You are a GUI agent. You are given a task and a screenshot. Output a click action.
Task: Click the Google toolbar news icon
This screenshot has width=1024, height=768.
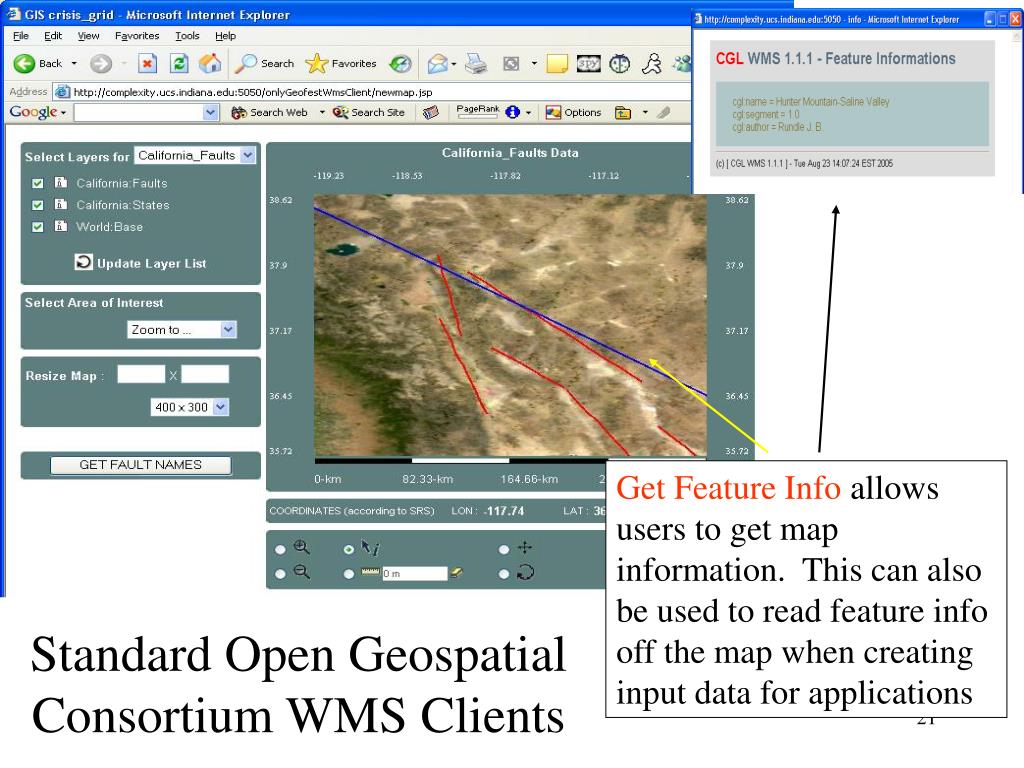pos(430,112)
